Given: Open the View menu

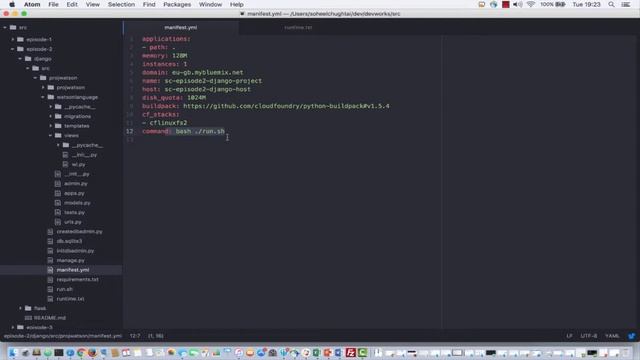Looking at the screenshot, I should click(x=93, y=4).
